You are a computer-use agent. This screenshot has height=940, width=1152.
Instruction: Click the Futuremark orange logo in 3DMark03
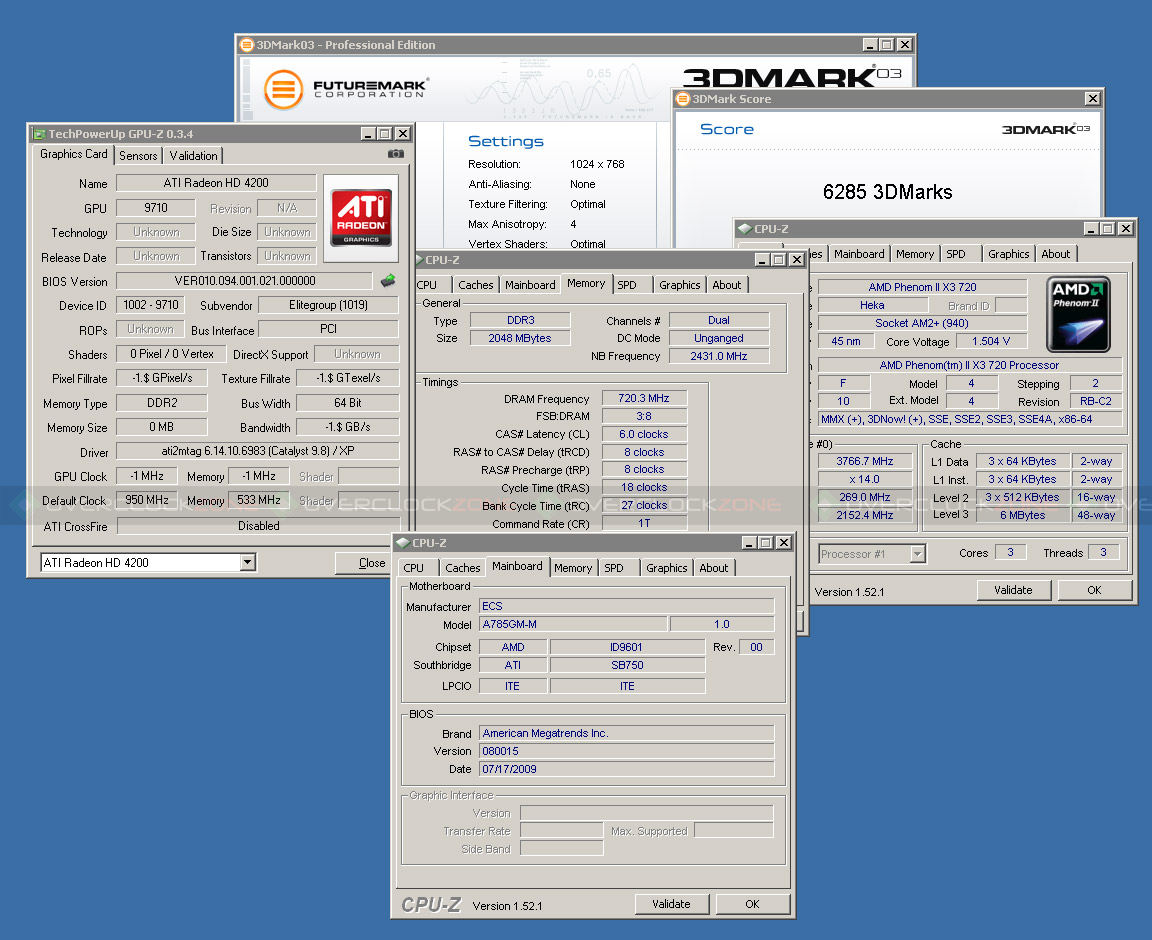284,89
